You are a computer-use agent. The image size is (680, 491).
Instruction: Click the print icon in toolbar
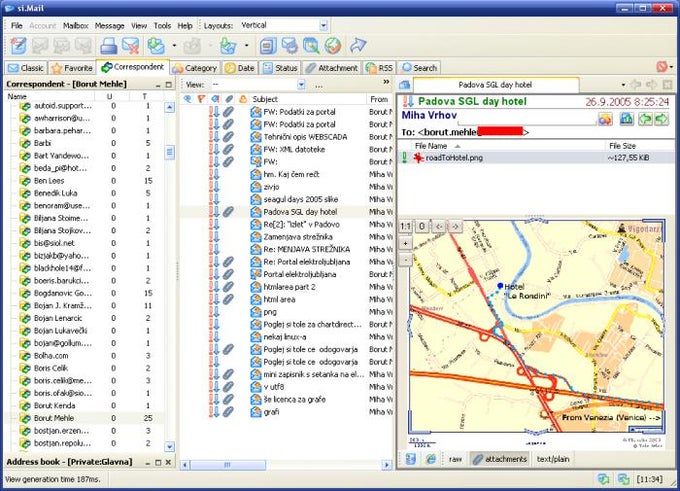pyautogui.click(x=107, y=45)
